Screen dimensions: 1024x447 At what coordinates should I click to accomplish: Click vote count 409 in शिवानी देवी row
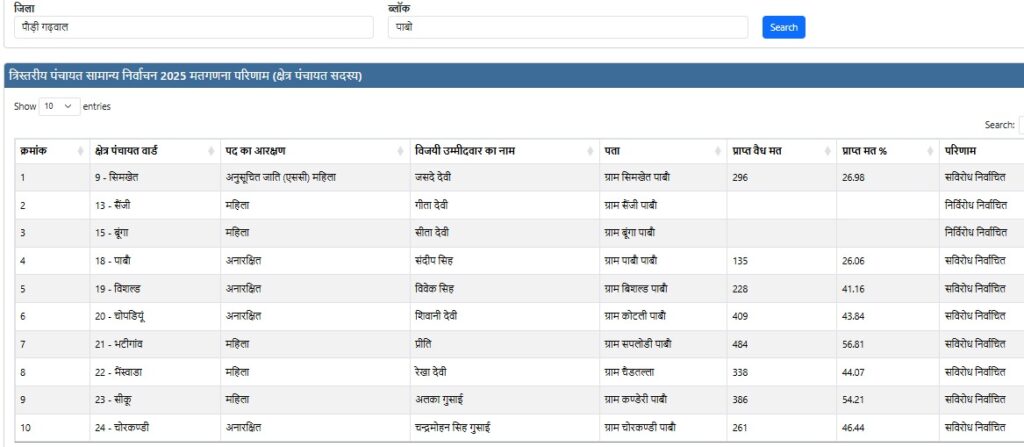click(741, 316)
